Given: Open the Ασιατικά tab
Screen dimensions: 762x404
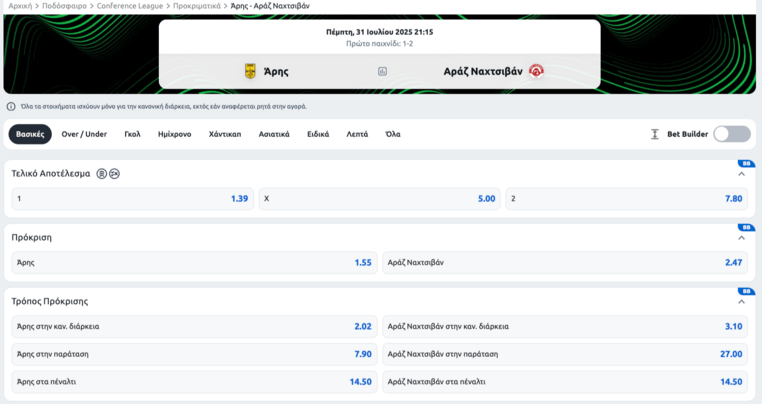Looking at the screenshot, I should pyautogui.click(x=274, y=134).
